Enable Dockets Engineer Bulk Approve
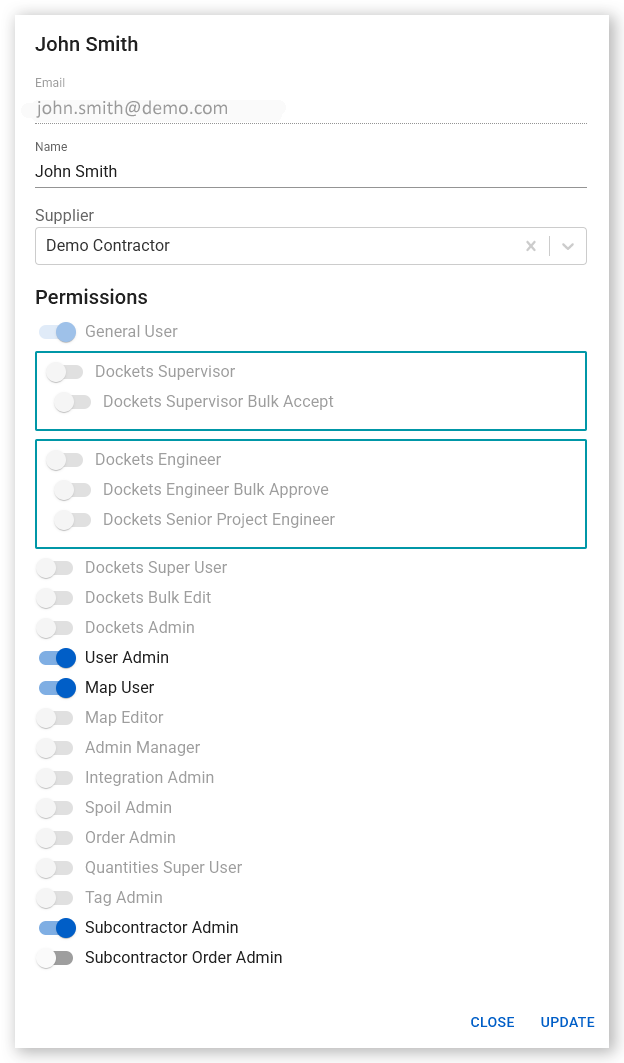This screenshot has height=1063, width=624. (x=73, y=489)
